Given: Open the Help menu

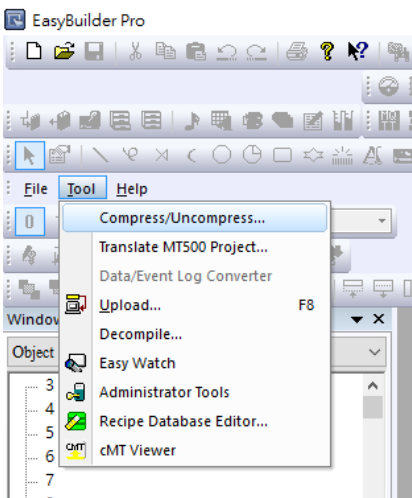Looking at the screenshot, I should coord(132,189).
